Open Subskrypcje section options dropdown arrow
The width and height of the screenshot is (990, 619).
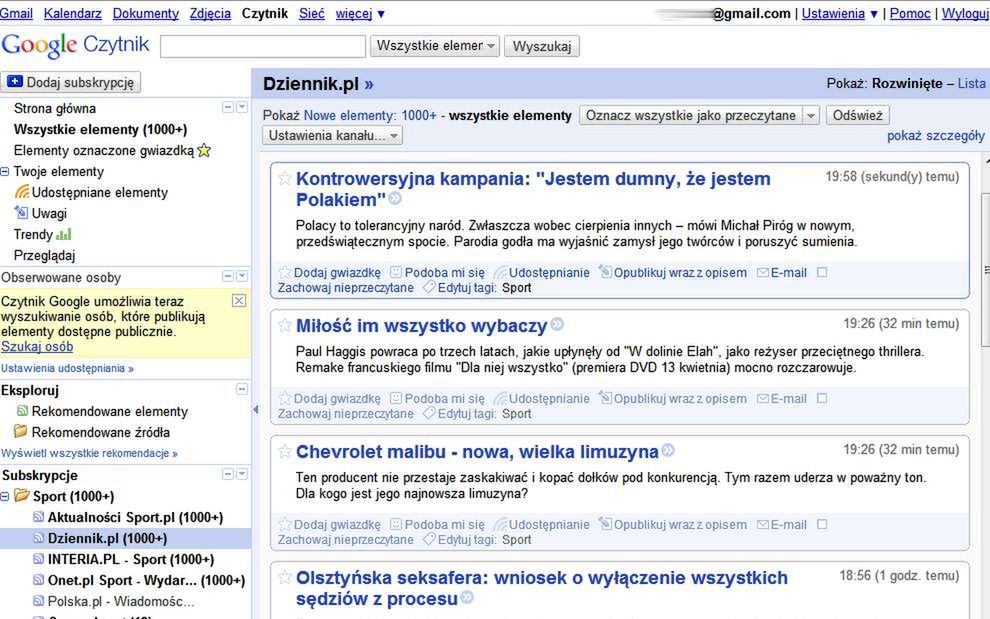(242, 474)
